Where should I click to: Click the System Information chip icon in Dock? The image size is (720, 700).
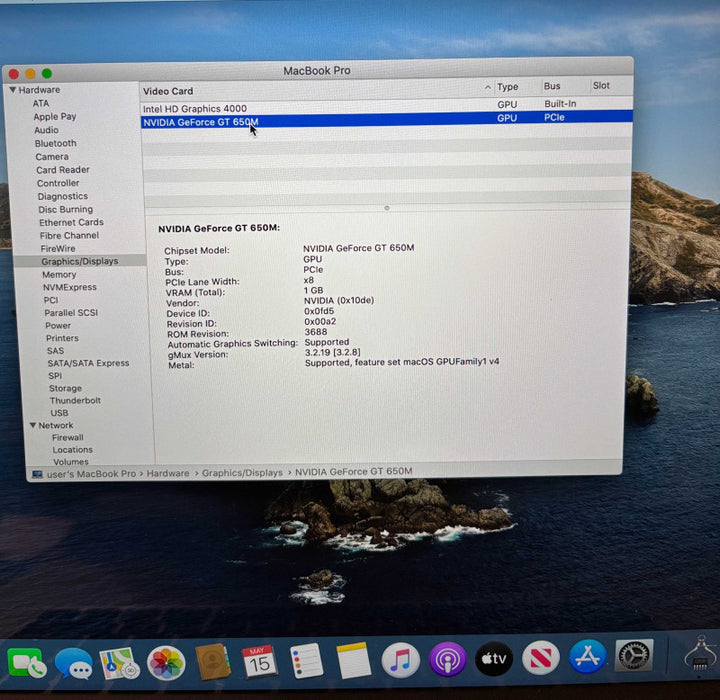point(700,655)
